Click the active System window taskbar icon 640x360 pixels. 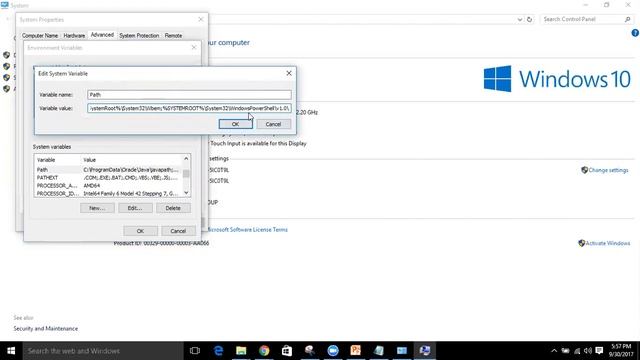coord(425,351)
